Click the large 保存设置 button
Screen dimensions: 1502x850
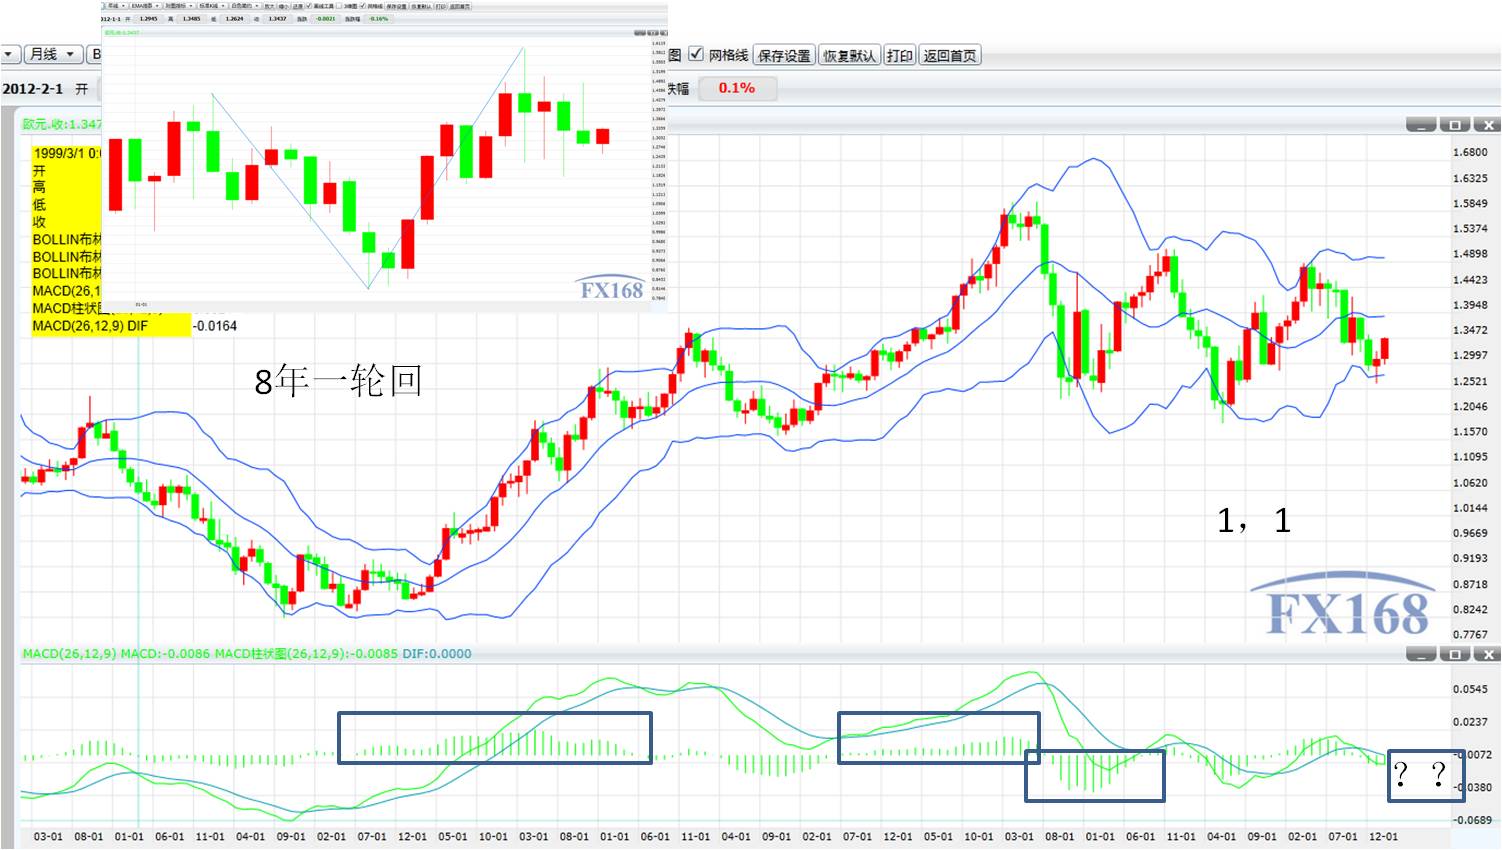point(784,56)
